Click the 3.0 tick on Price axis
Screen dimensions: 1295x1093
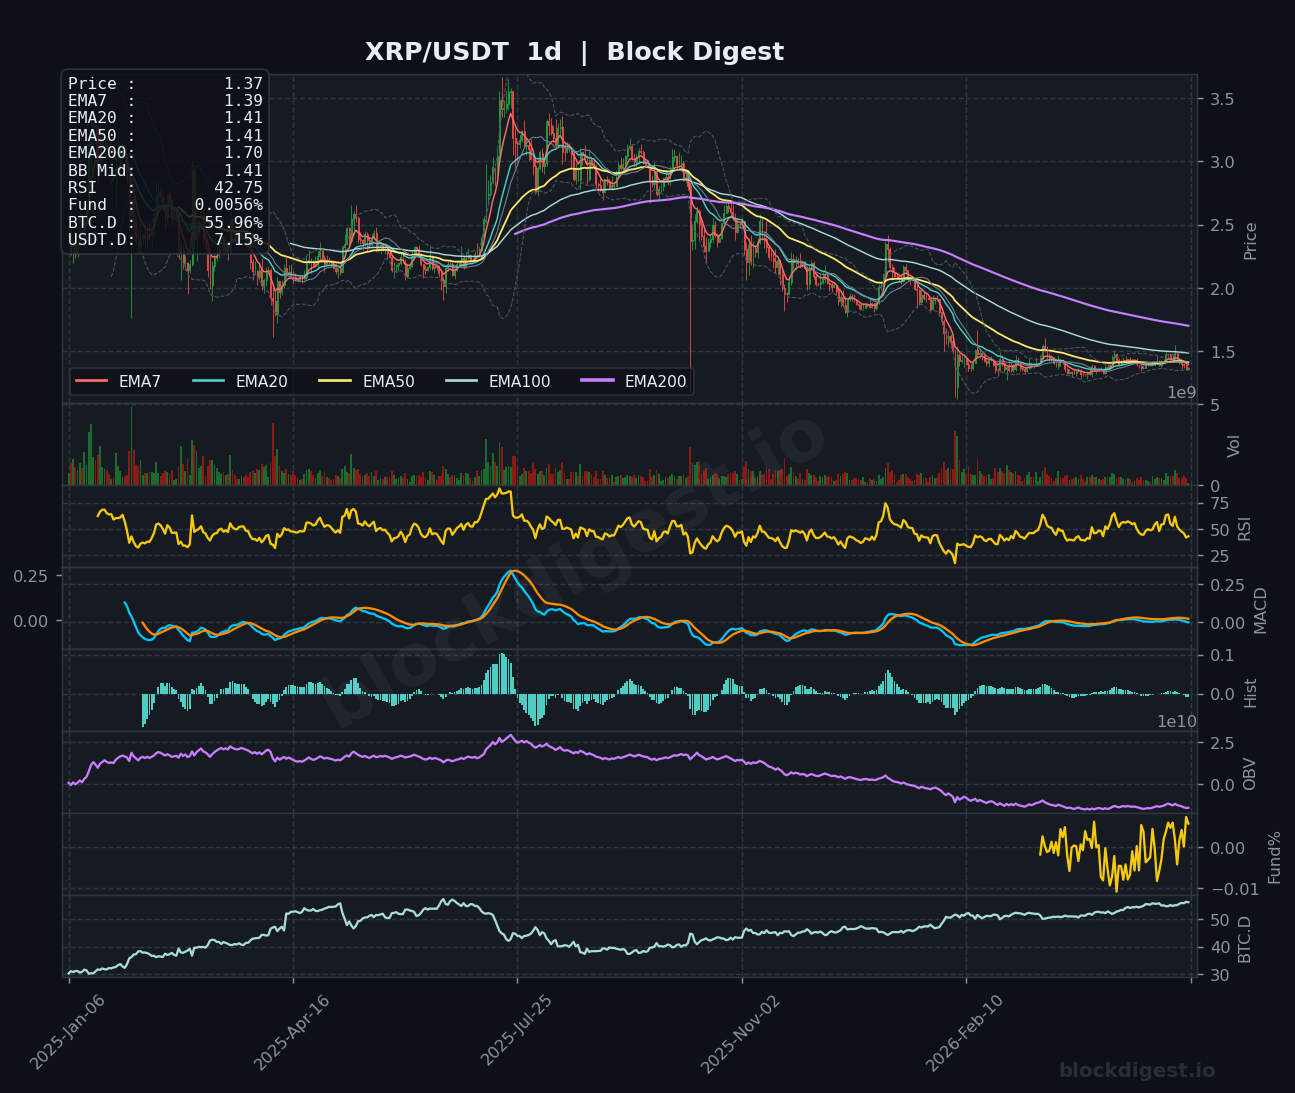(1221, 162)
